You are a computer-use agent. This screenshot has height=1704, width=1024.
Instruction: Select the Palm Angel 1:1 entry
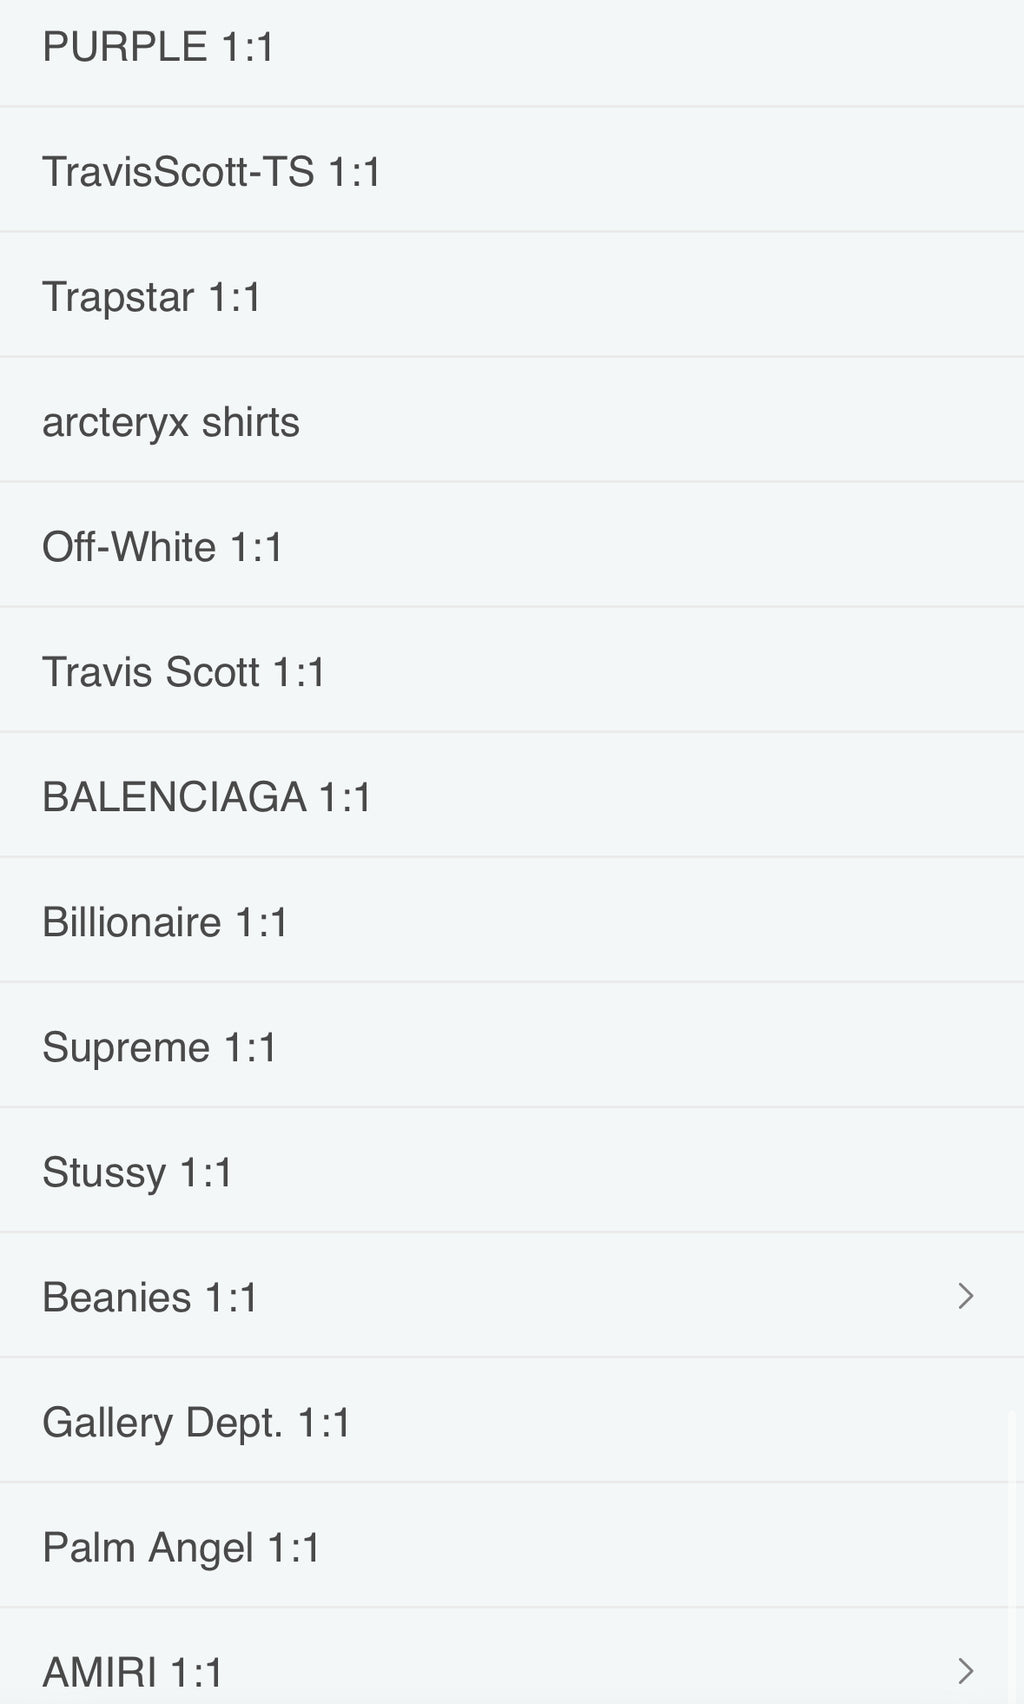tap(181, 1547)
